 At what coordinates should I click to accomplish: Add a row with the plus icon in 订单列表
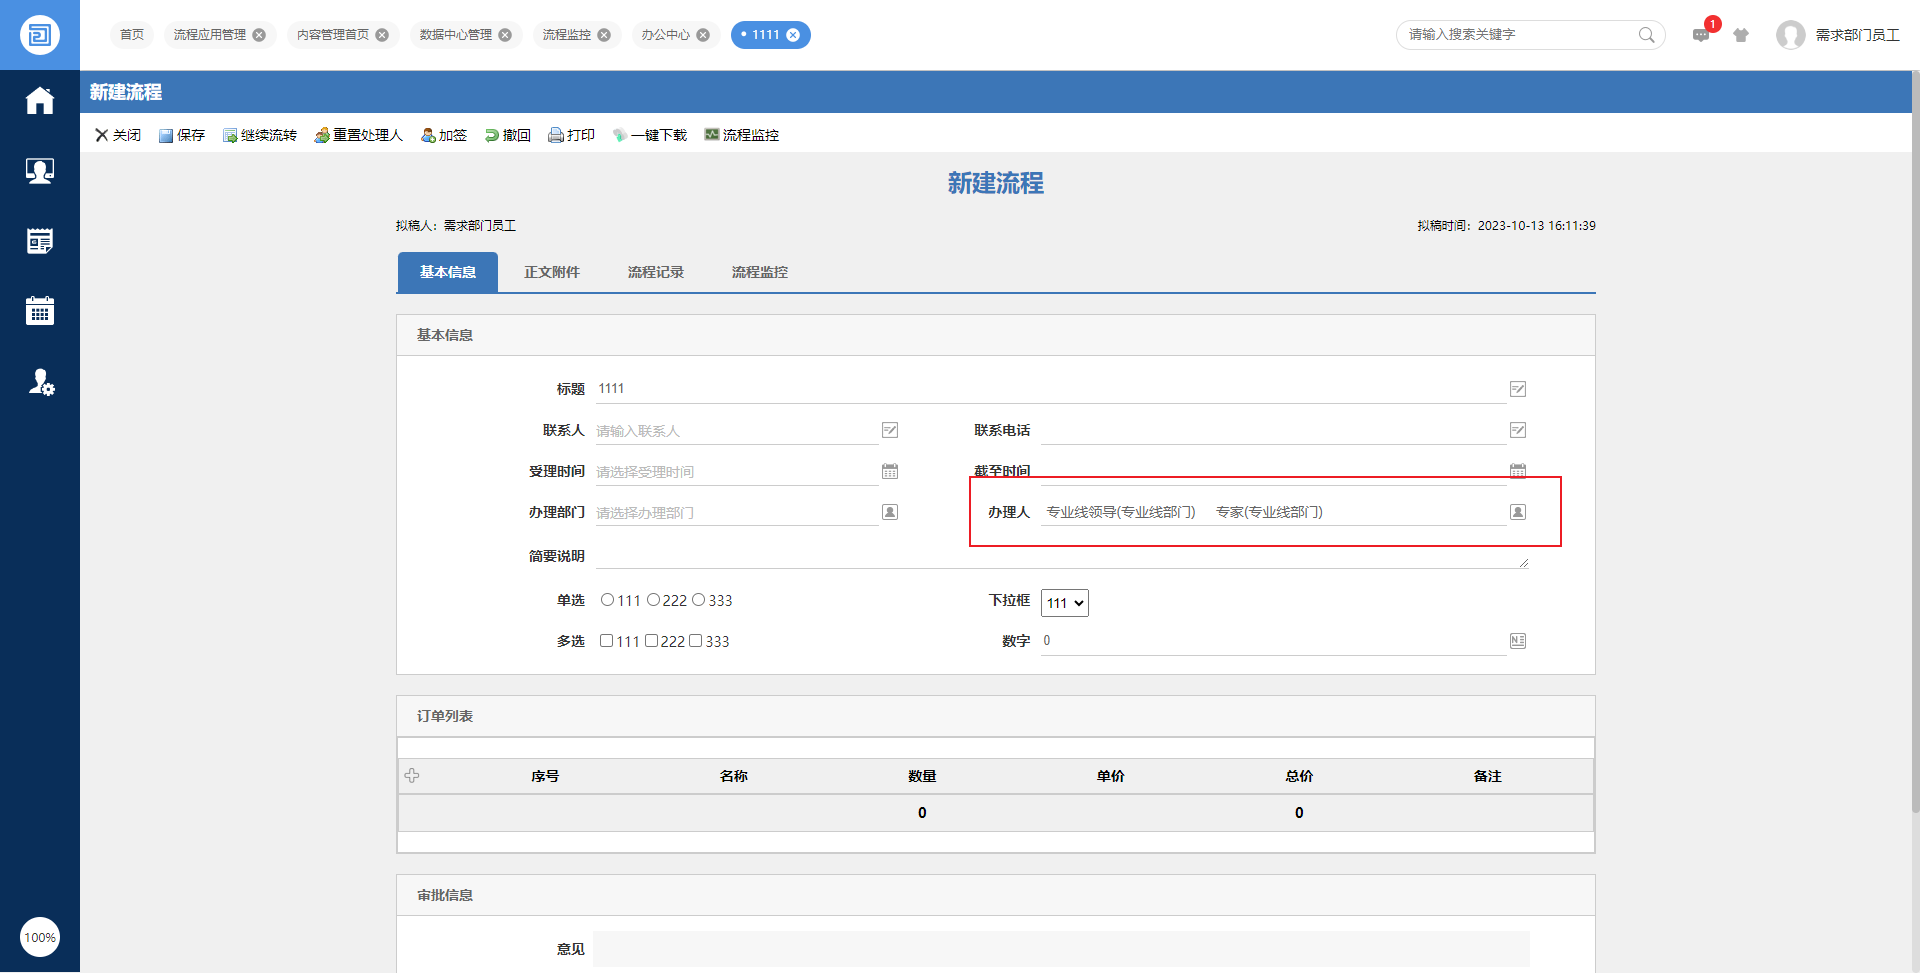click(412, 776)
